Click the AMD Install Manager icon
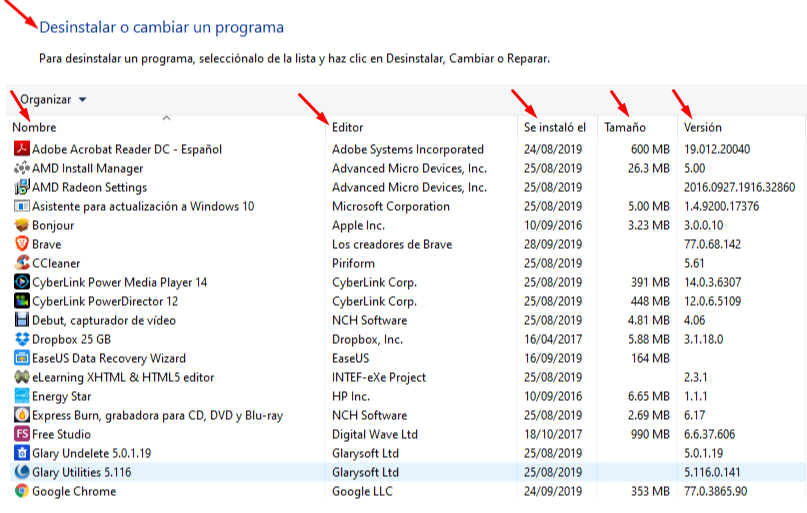 point(22,168)
